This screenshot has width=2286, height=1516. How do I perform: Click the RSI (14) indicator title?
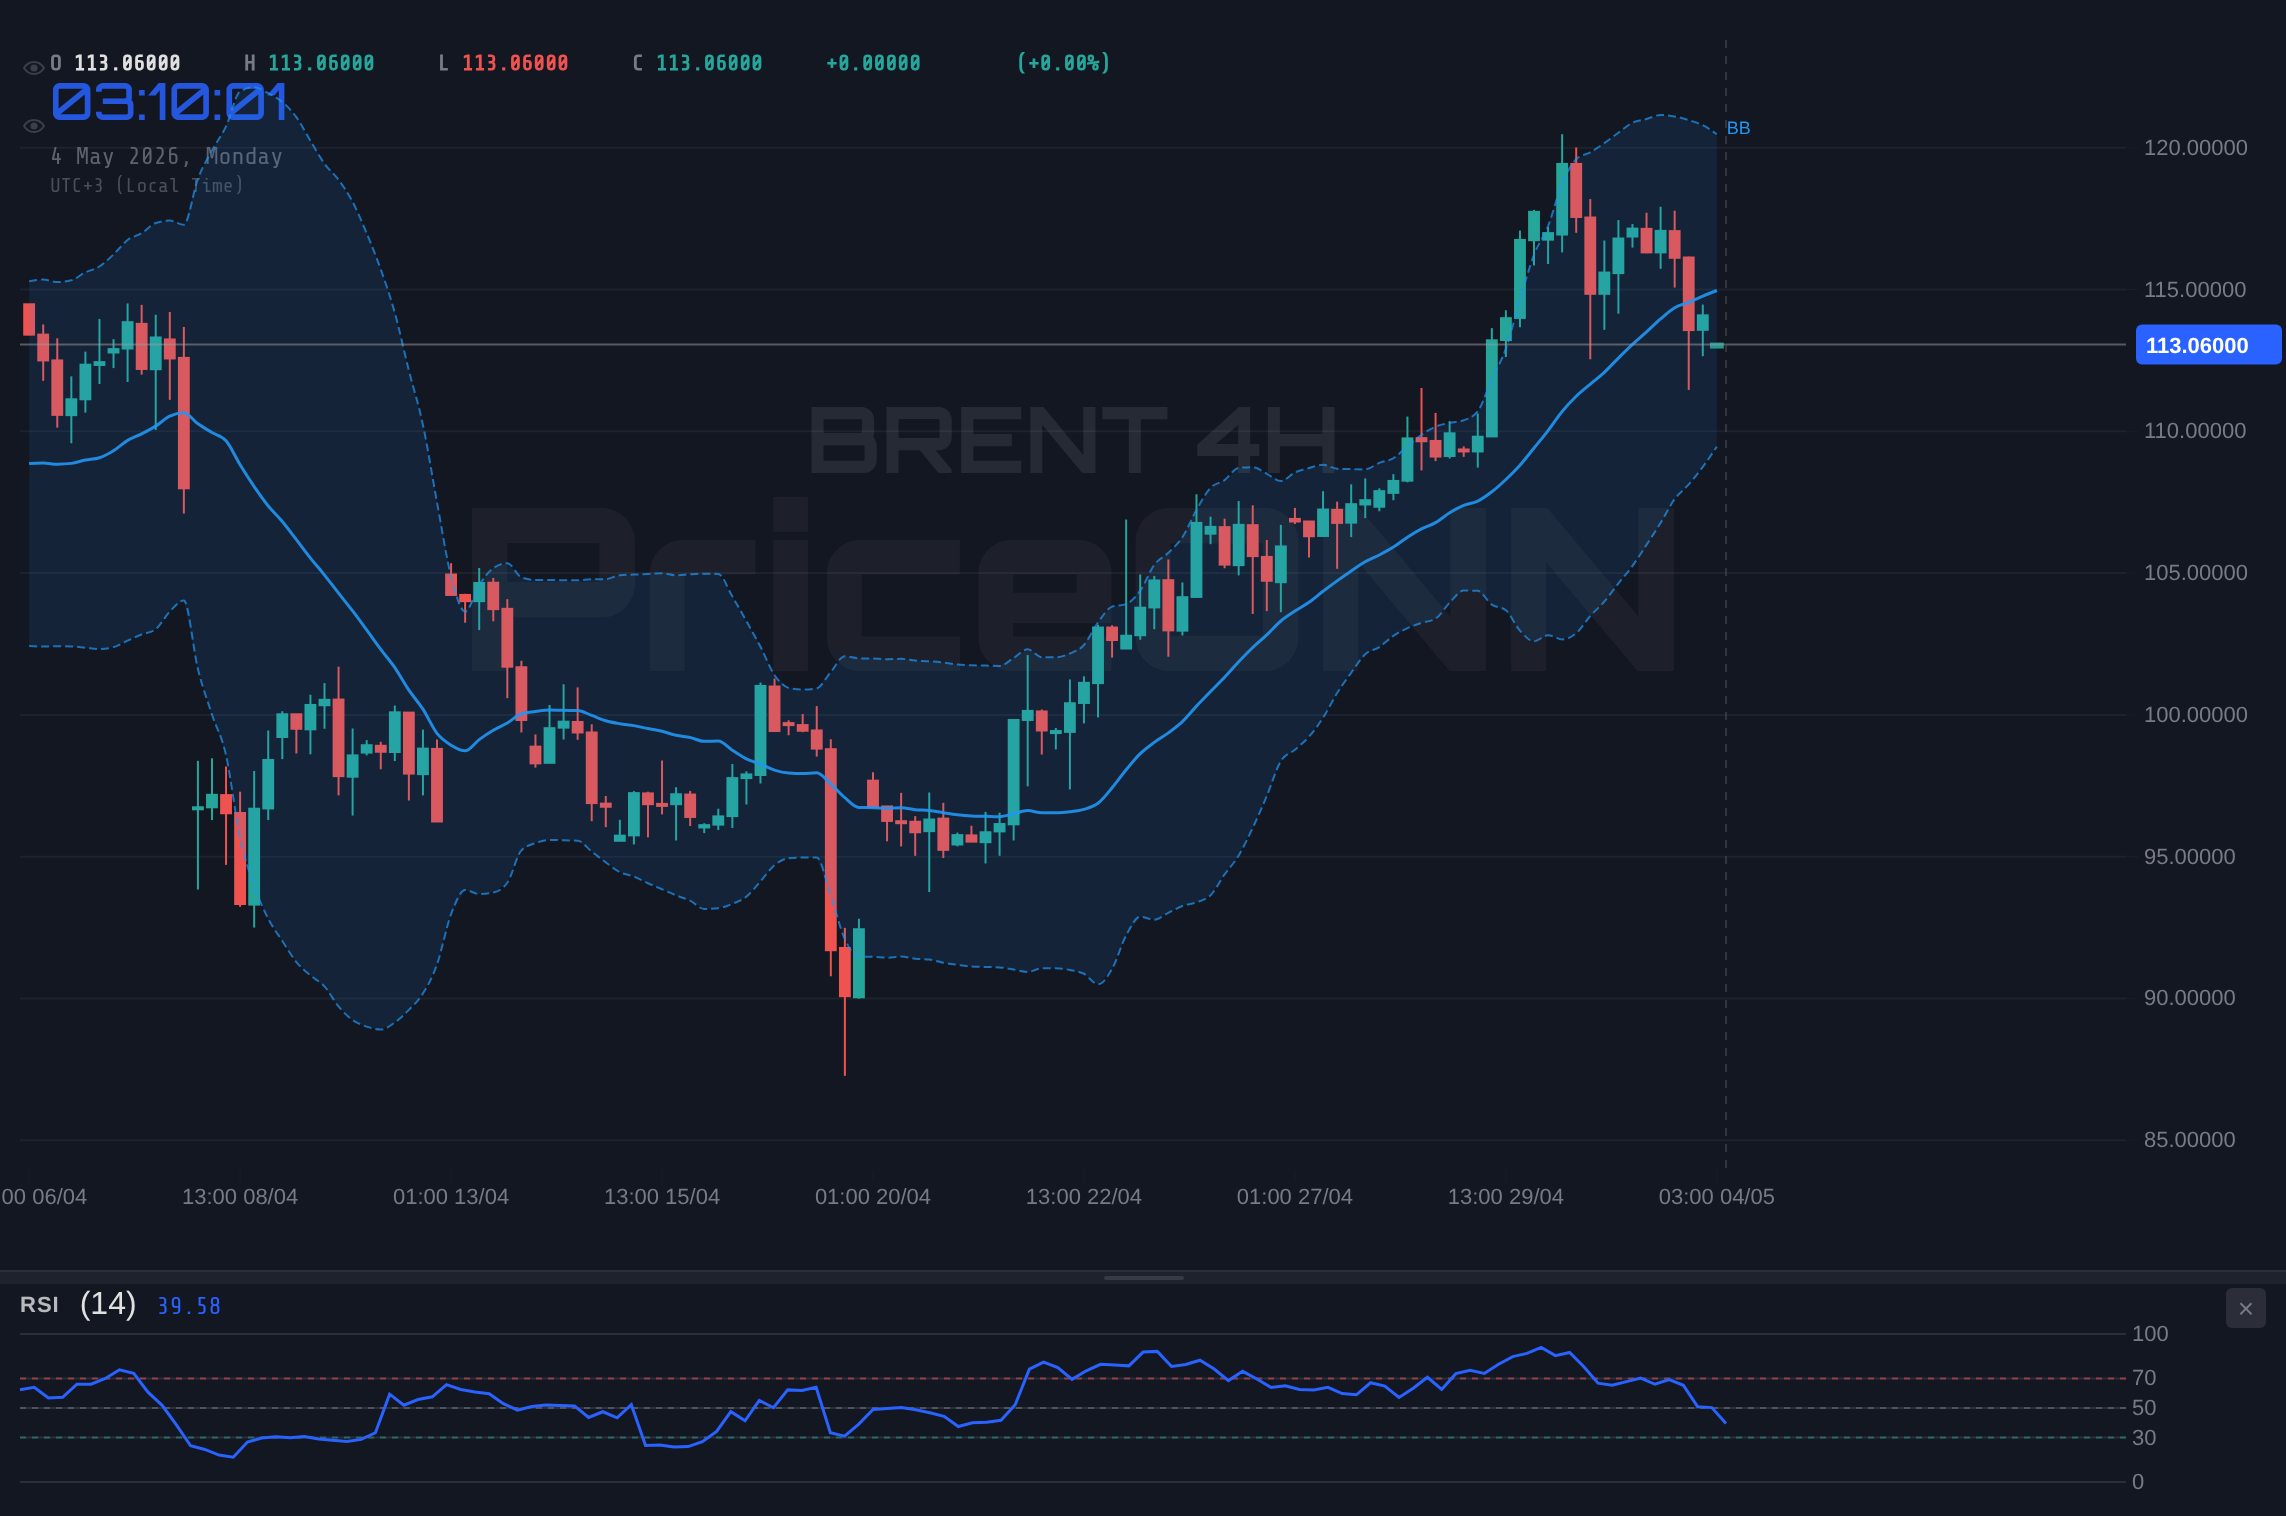(x=78, y=1304)
